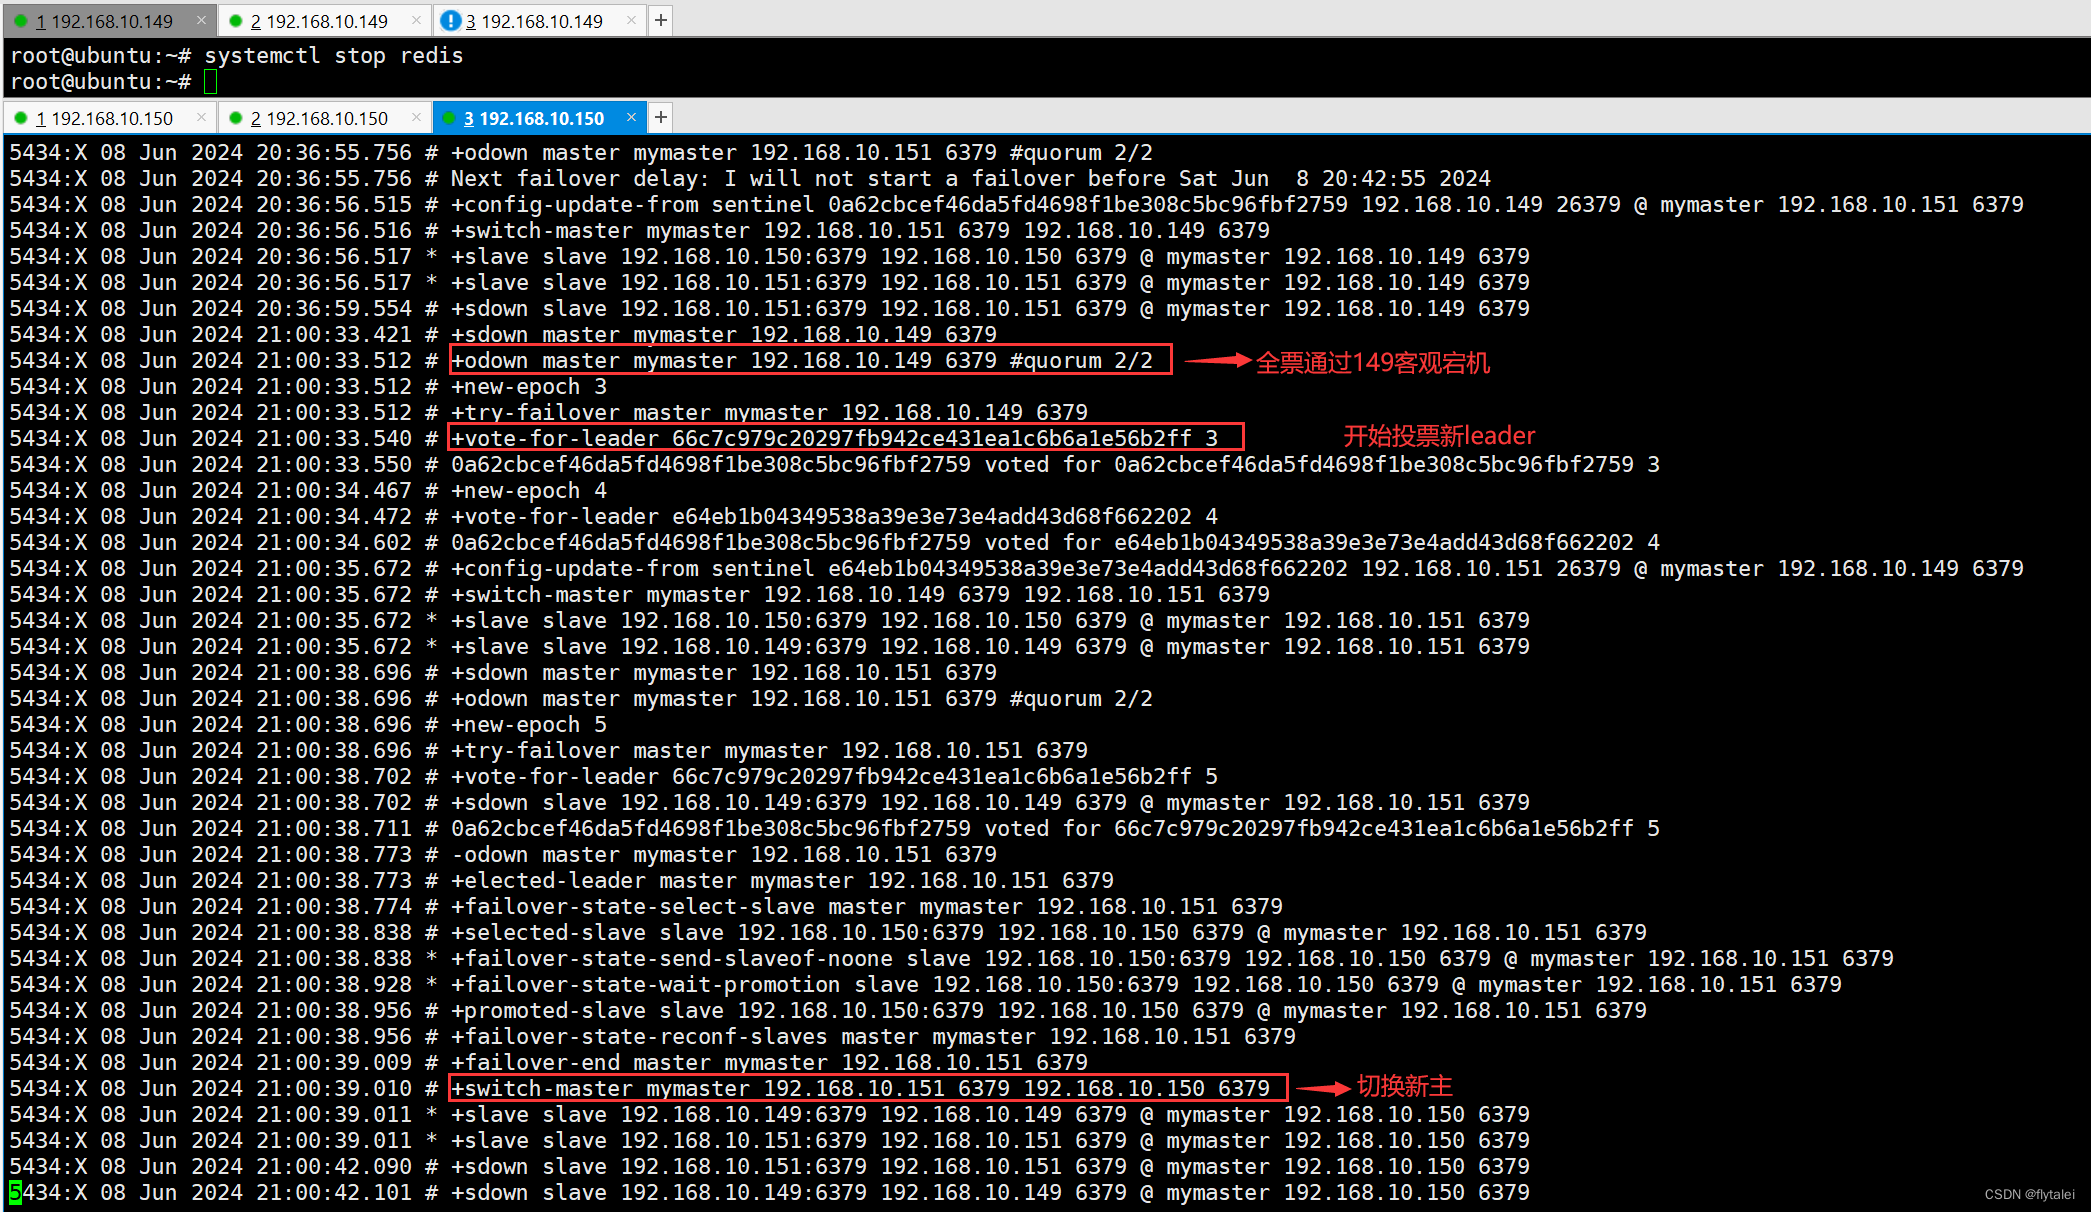This screenshot has height=1212, width=2091.
Task: Switch to tab 2 192.168.10.150
Action: [326, 118]
